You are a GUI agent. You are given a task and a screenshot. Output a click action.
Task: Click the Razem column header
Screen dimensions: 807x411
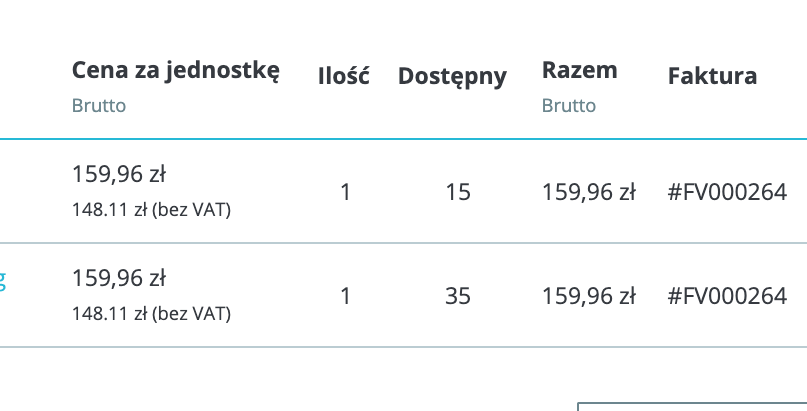[x=579, y=70]
